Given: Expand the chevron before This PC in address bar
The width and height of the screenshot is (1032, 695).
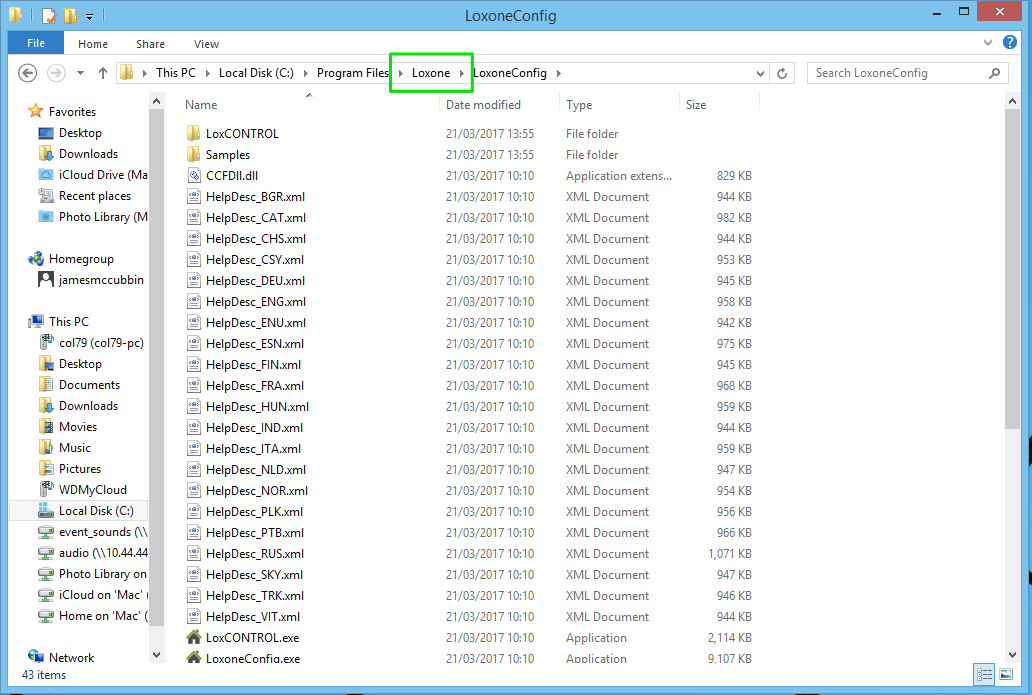Looking at the screenshot, I should (x=144, y=73).
